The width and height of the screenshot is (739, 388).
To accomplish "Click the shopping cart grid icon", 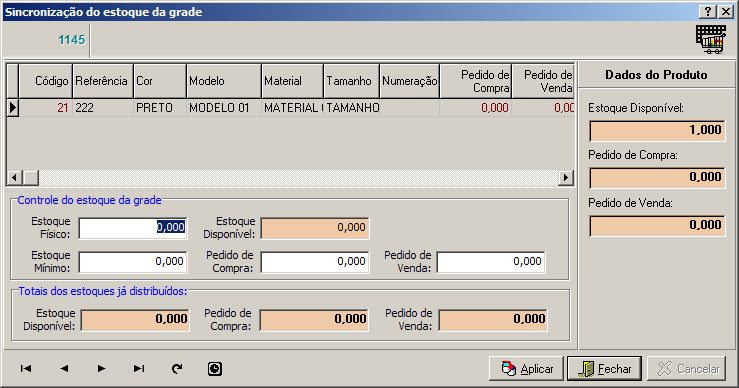I will point(711,40).
